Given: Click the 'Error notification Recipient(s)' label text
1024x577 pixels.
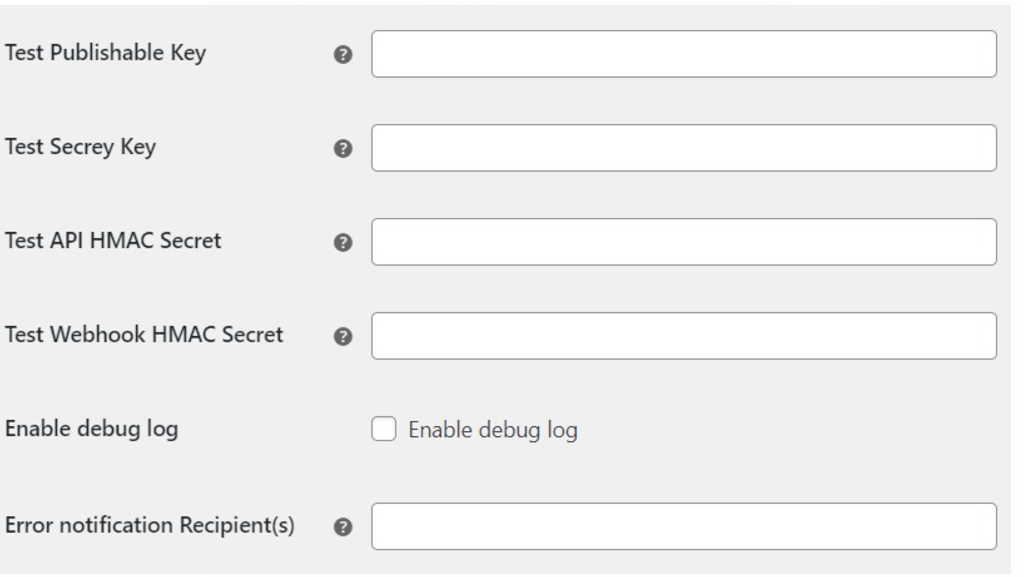Looking at the screenshot, I should tap(150, 526).
